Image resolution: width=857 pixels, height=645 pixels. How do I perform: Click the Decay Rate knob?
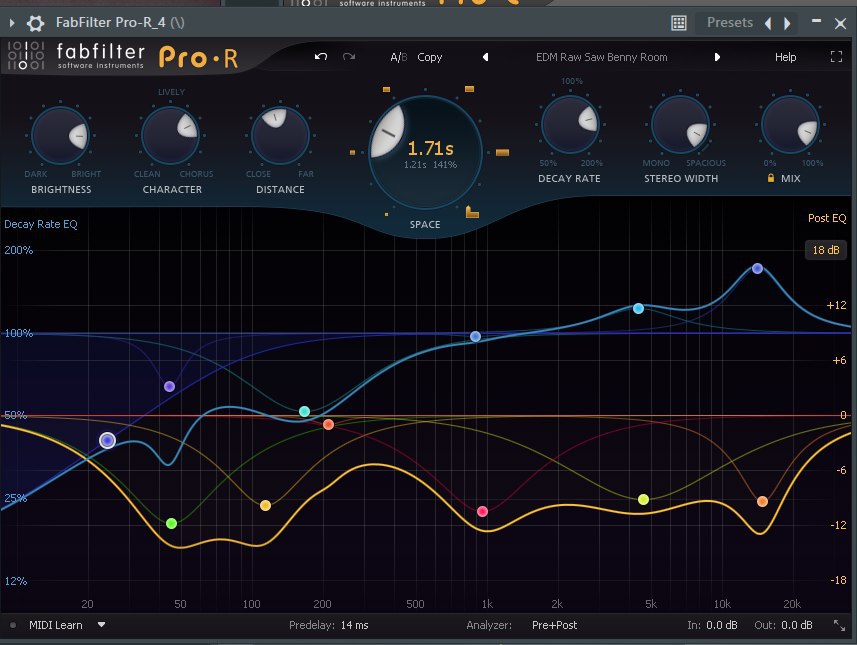tap(570, 125)
